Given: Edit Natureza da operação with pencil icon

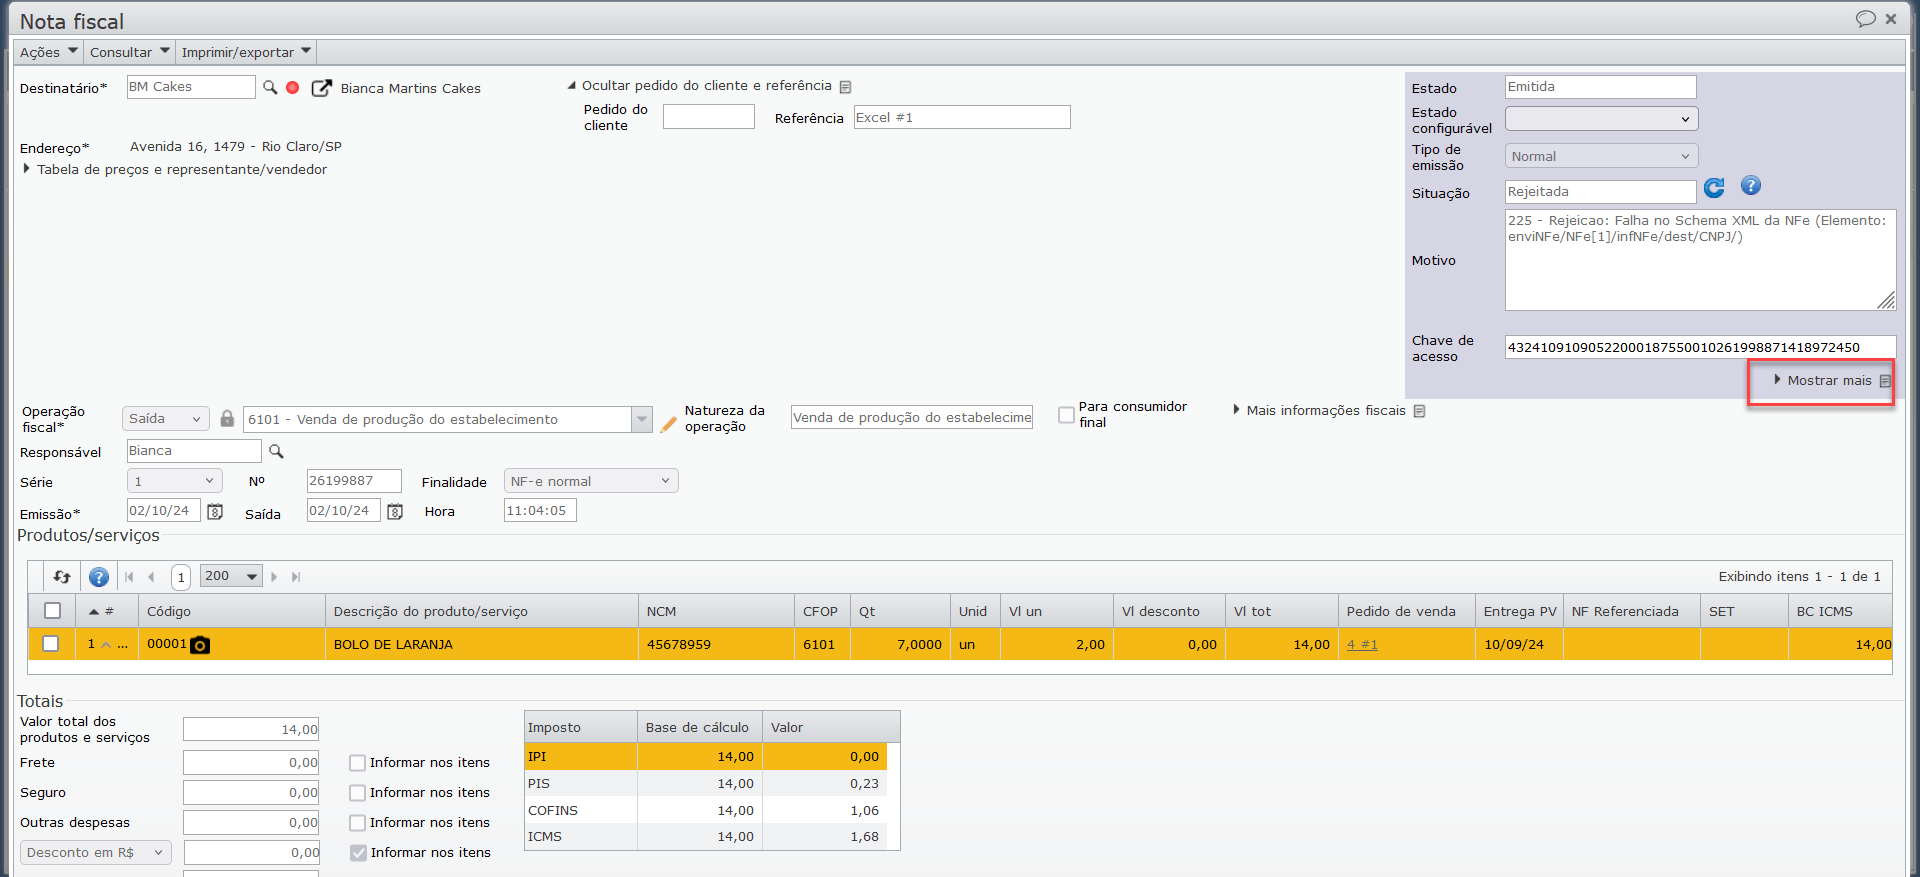Looking at the screenshot, I should click(668, 424).
